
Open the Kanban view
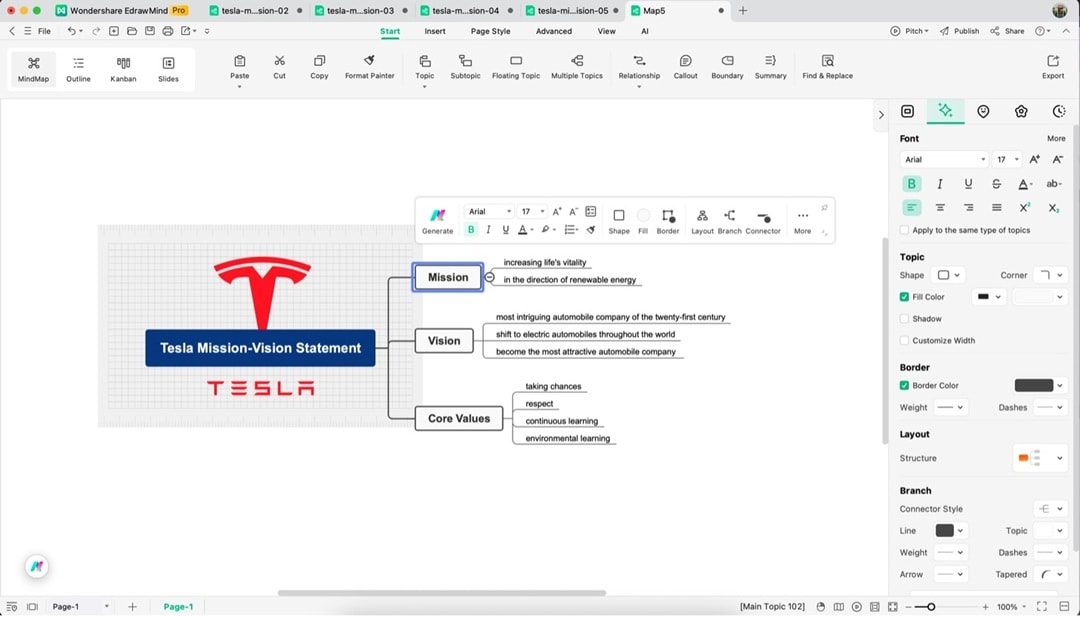pyautogui.click(x=123, y=68)
